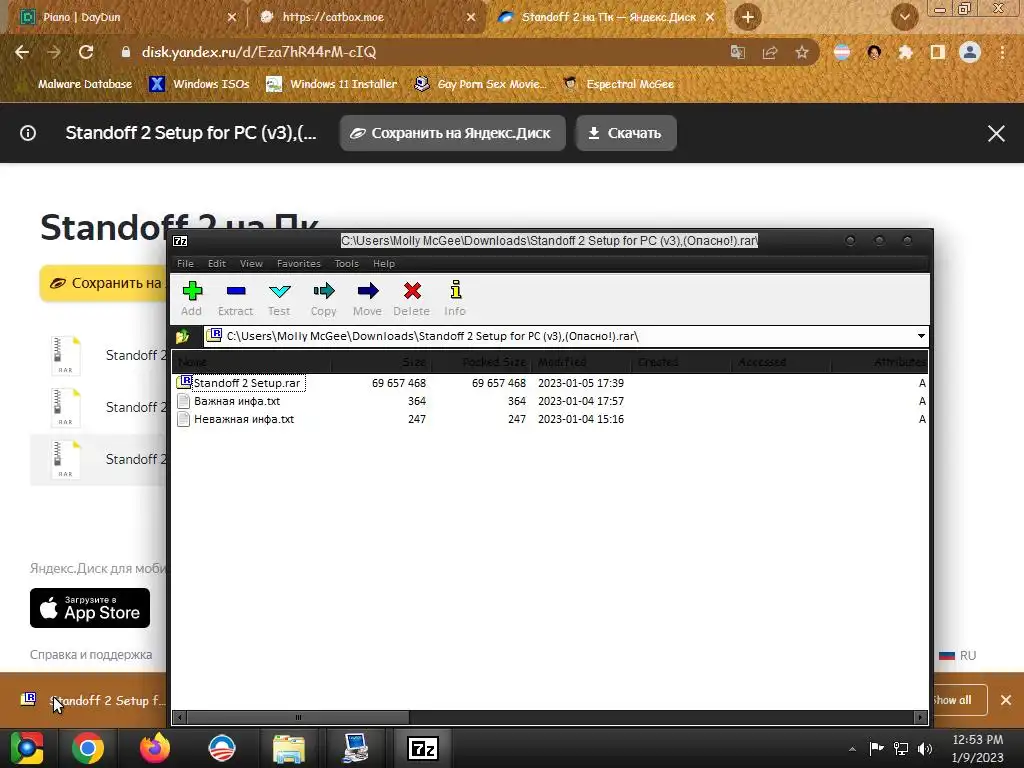
Task: Select the Move toolbar icon
Action: point(367,299)
